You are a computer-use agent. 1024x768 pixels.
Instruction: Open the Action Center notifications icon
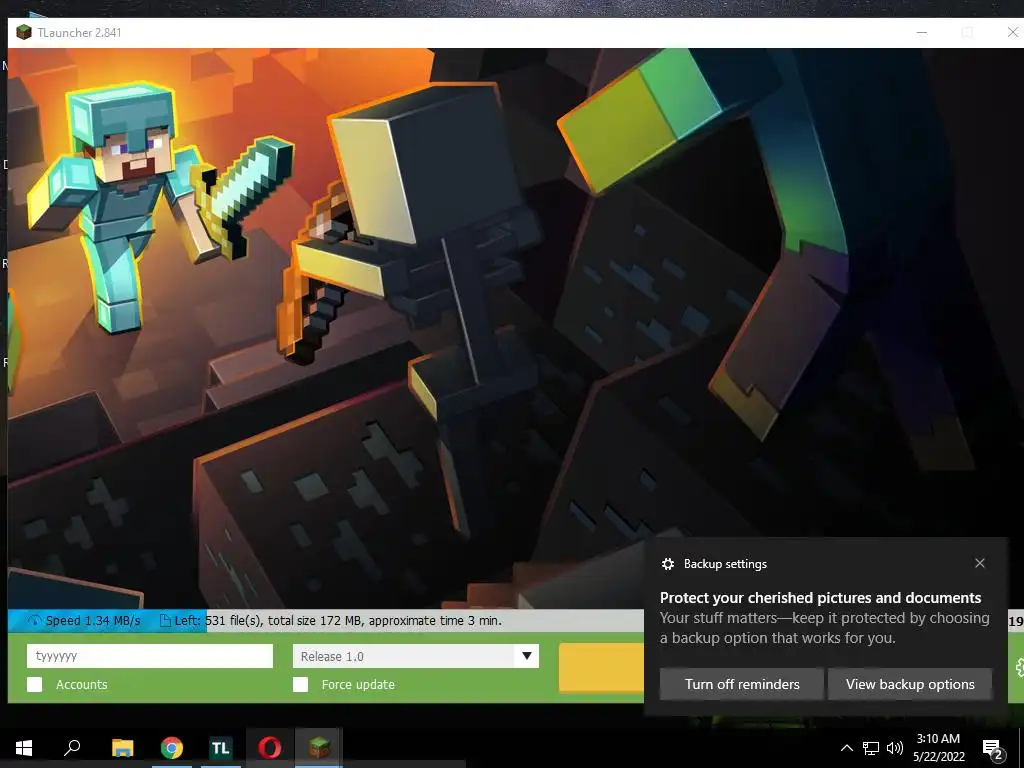[993, 749]
